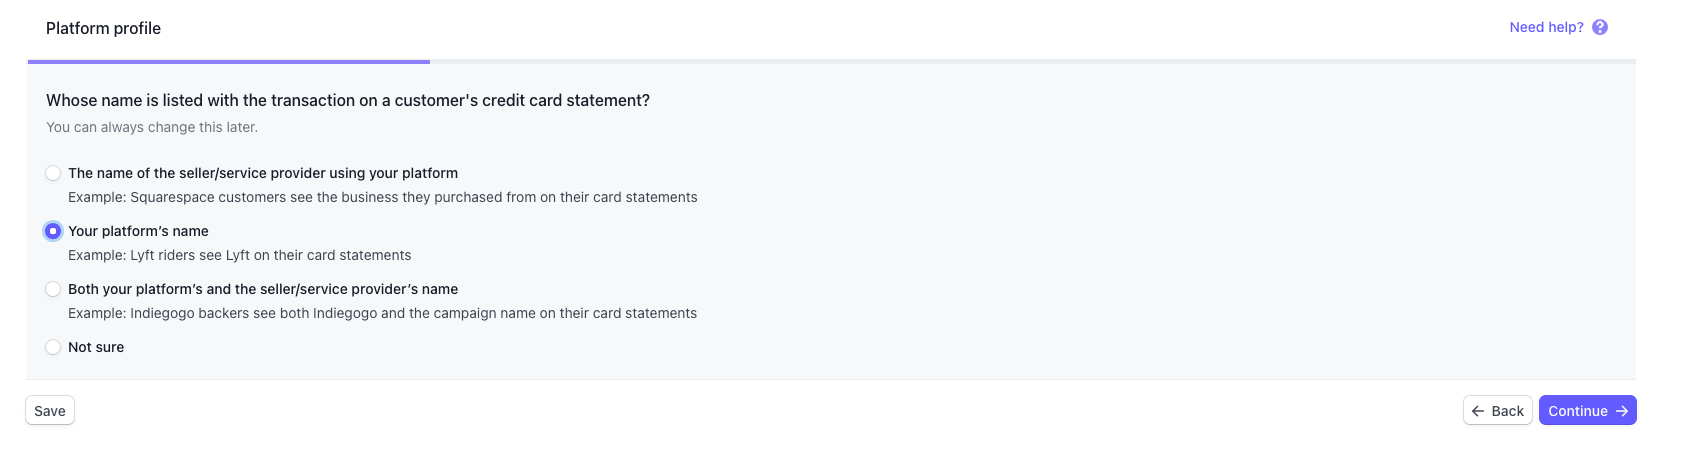This screenshot has height=468, width=1690.
Task: Choose the "Both your platform's and seller's name" radio
Action: point(53,289)
